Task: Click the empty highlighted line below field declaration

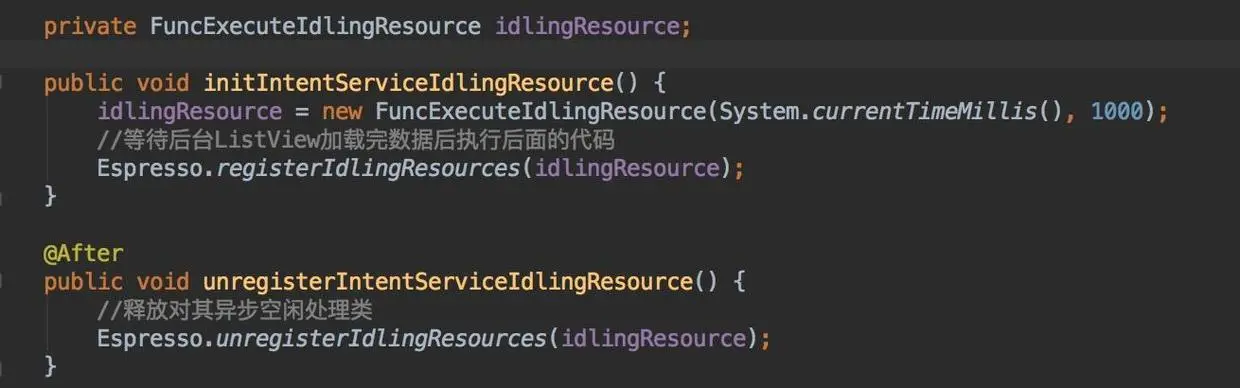Action: point(620,54)
